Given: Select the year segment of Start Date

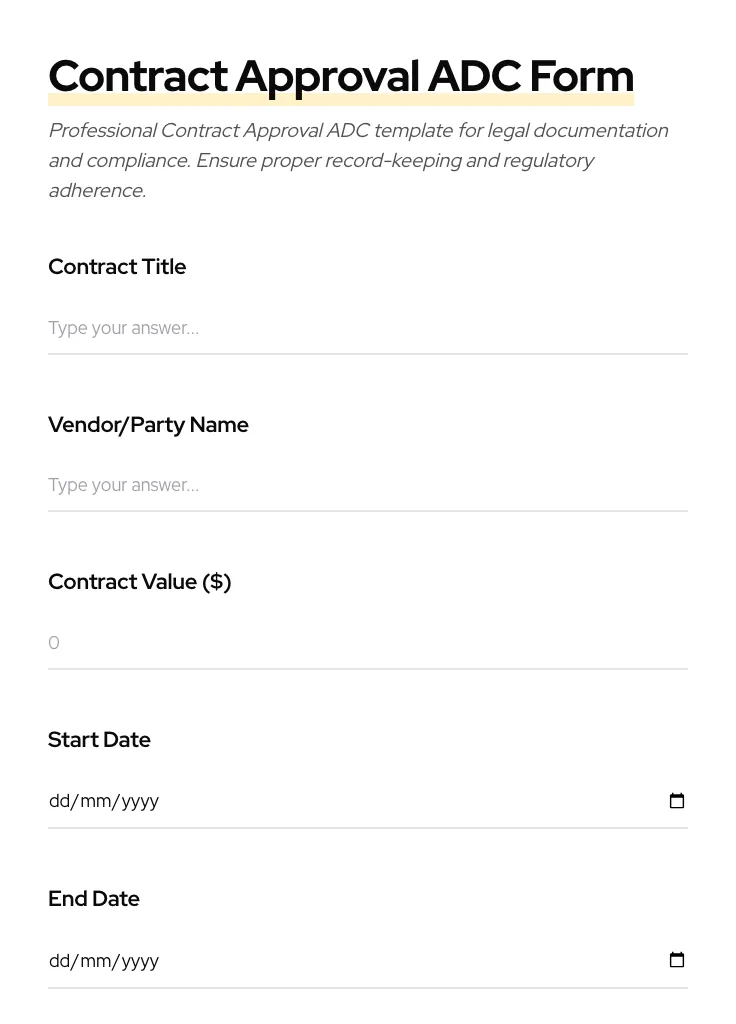Looking at the screenshot, I should [x=140, y=801].
